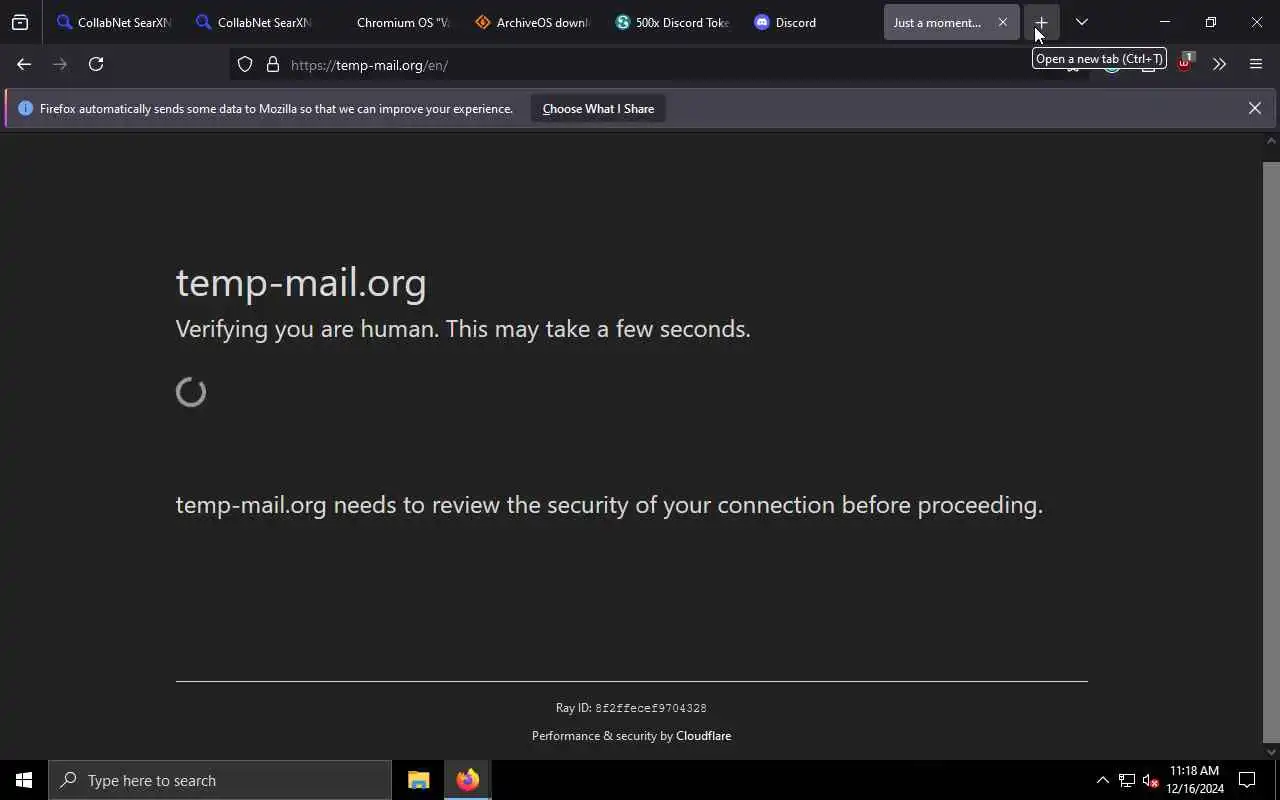1280x800 pixels.
Task: Open the Firefox application menu
Action: pyautogui.click(x=1256, y=64)
